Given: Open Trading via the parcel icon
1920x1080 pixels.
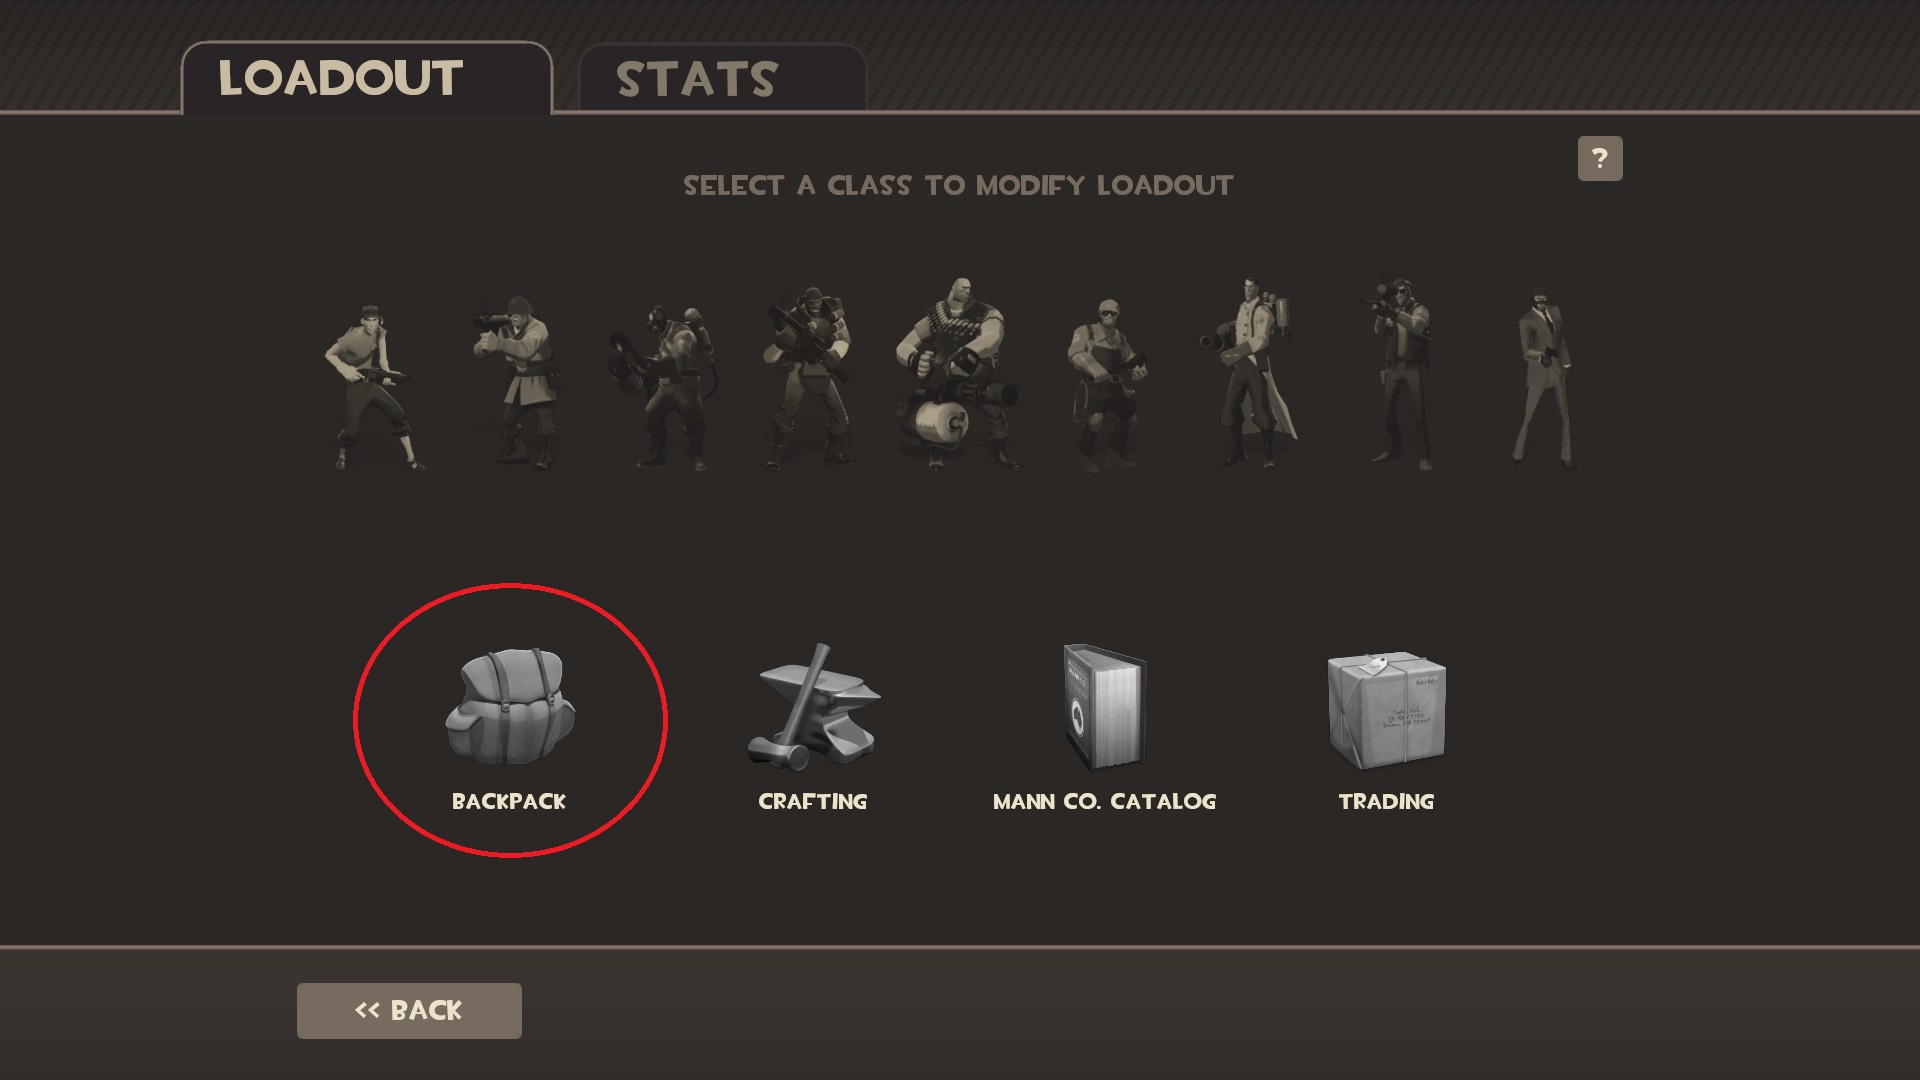Looking at the screenshot, I should tap(1386, 710).
